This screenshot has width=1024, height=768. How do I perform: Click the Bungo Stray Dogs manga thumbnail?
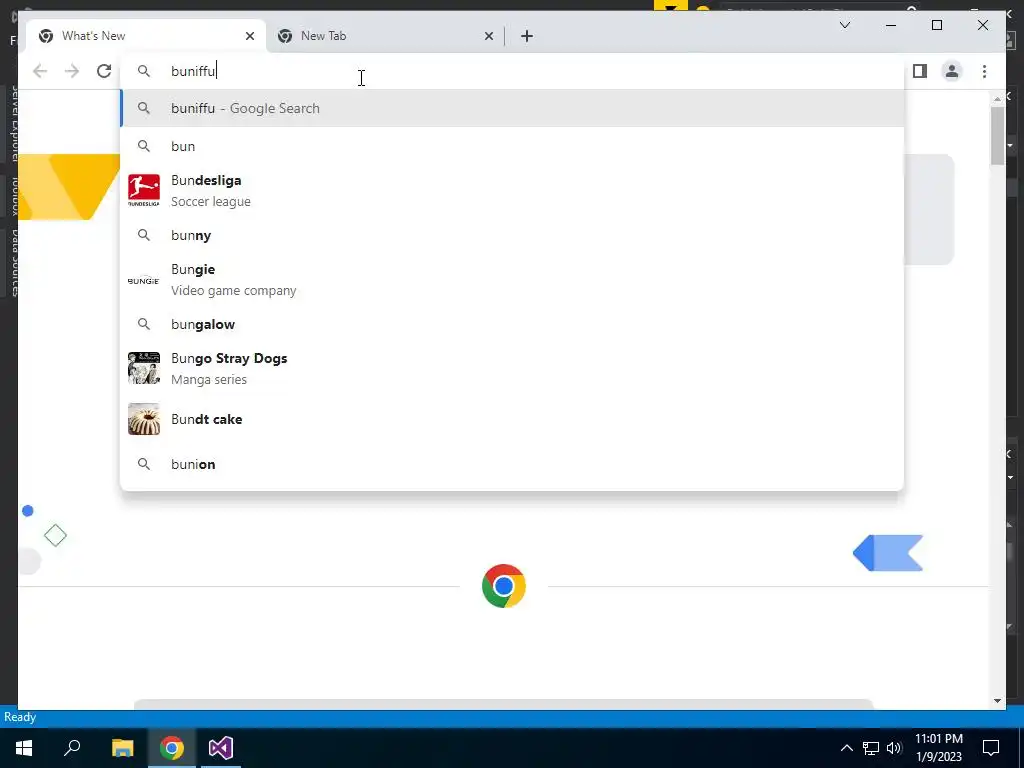144,368
